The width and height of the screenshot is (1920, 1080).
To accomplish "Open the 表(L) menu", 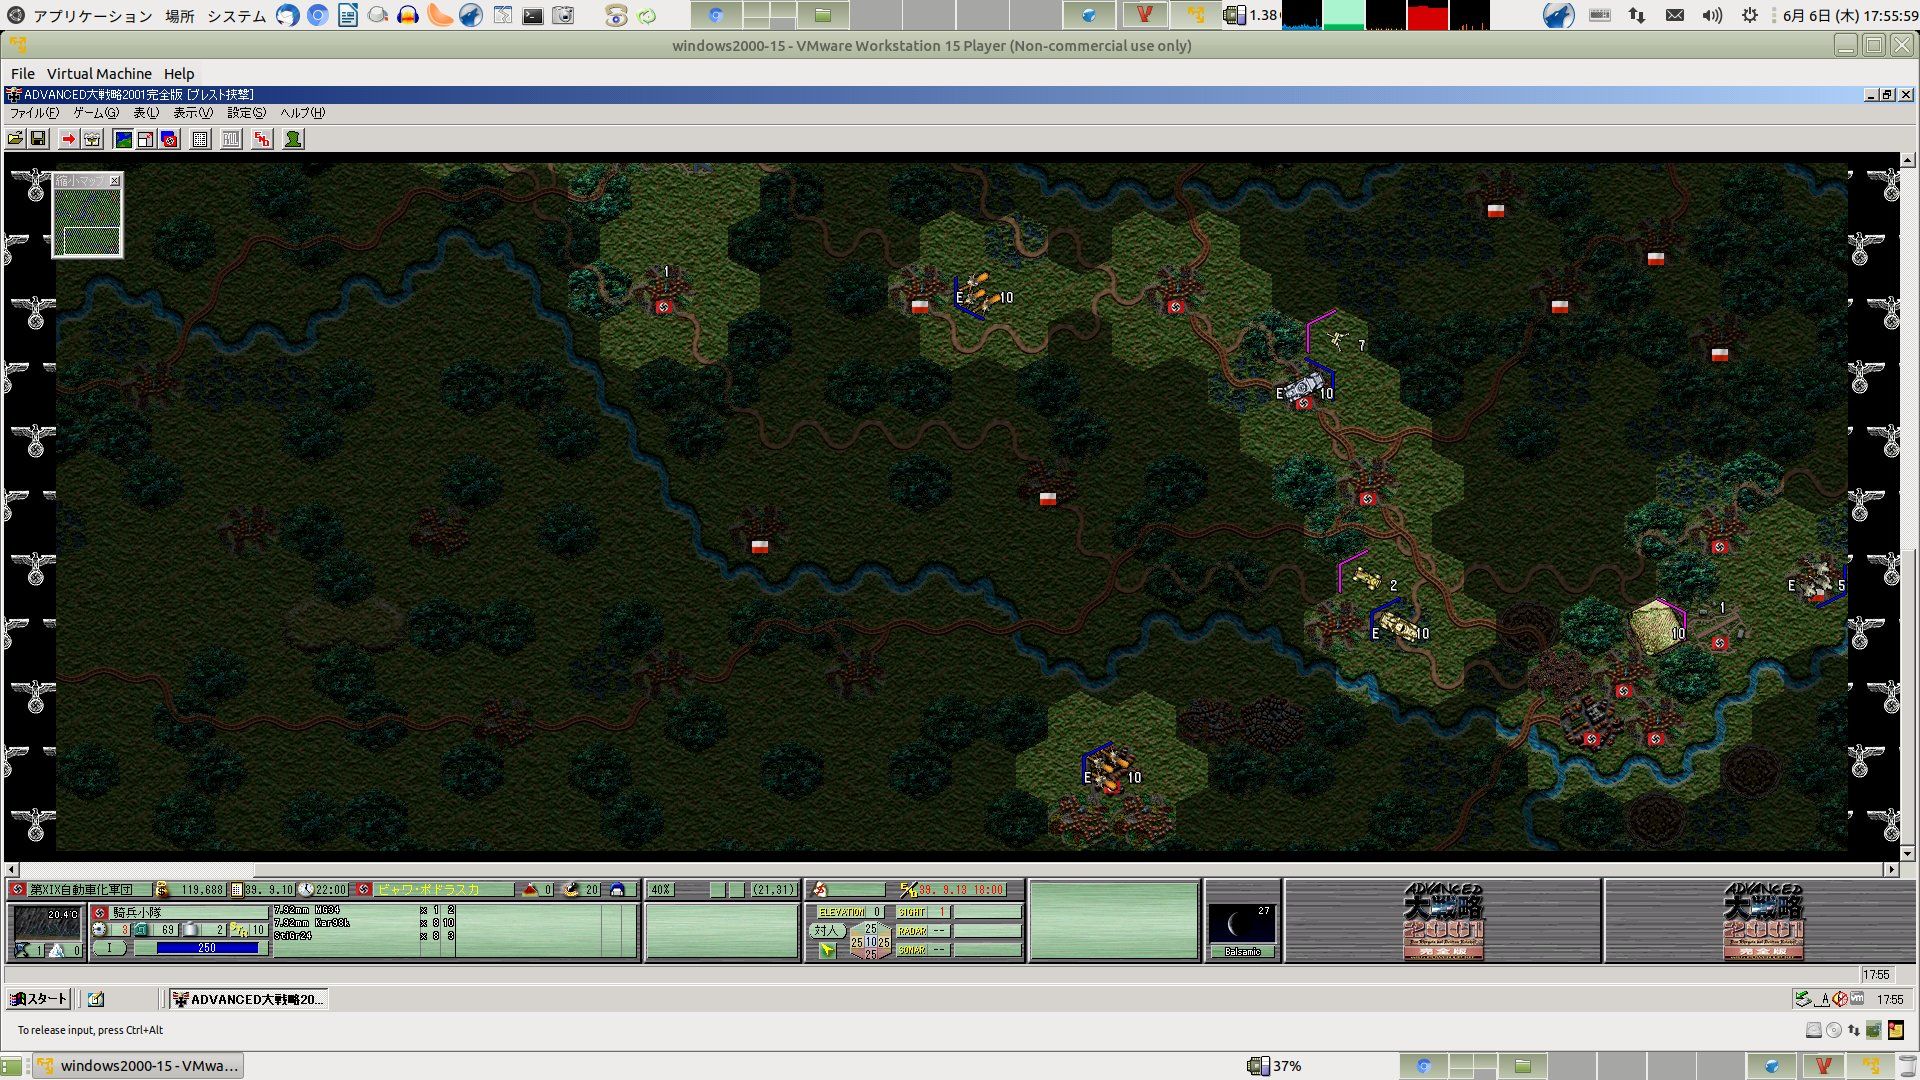I will [146, 113].
